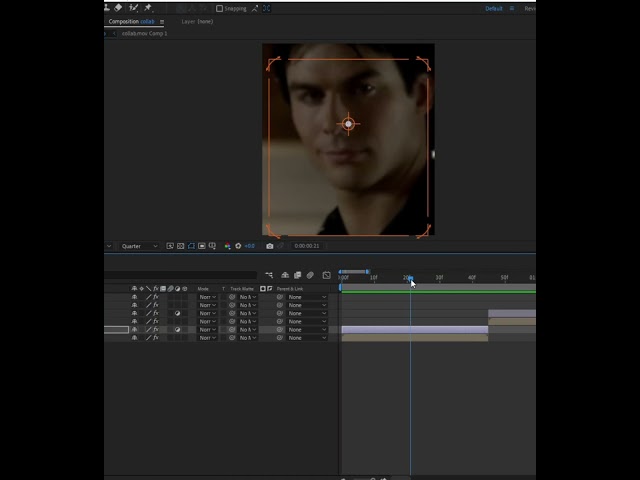Toggle the shy switch on the bottom layer
Viewport: 640px width, 480px height.
click(134, 338)
